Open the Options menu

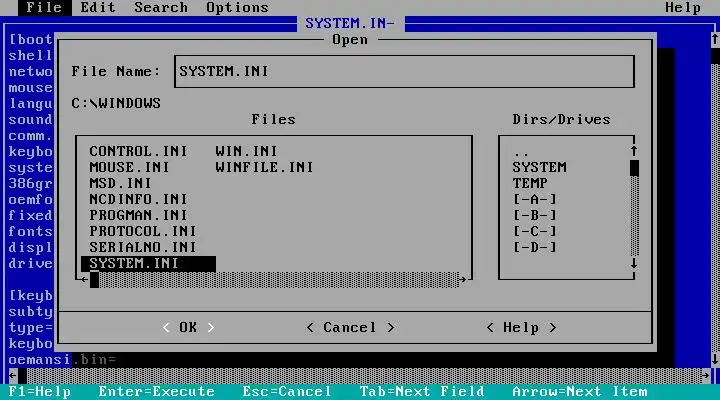237,7
